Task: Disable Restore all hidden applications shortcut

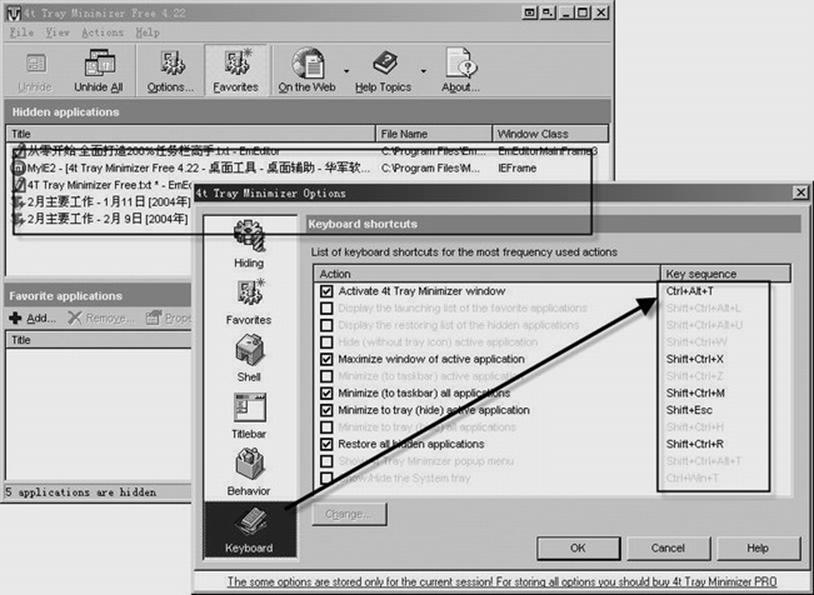Action: click(x=327, y=444)
